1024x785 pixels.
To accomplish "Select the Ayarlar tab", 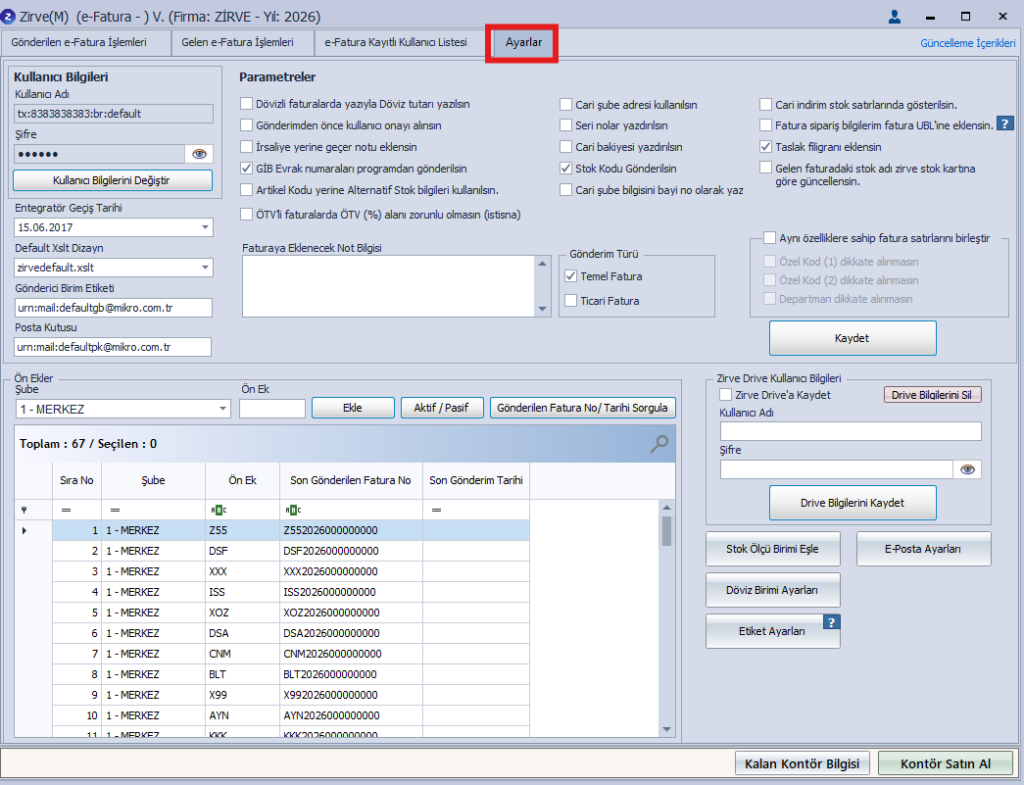I will click(x=523, y=42).
